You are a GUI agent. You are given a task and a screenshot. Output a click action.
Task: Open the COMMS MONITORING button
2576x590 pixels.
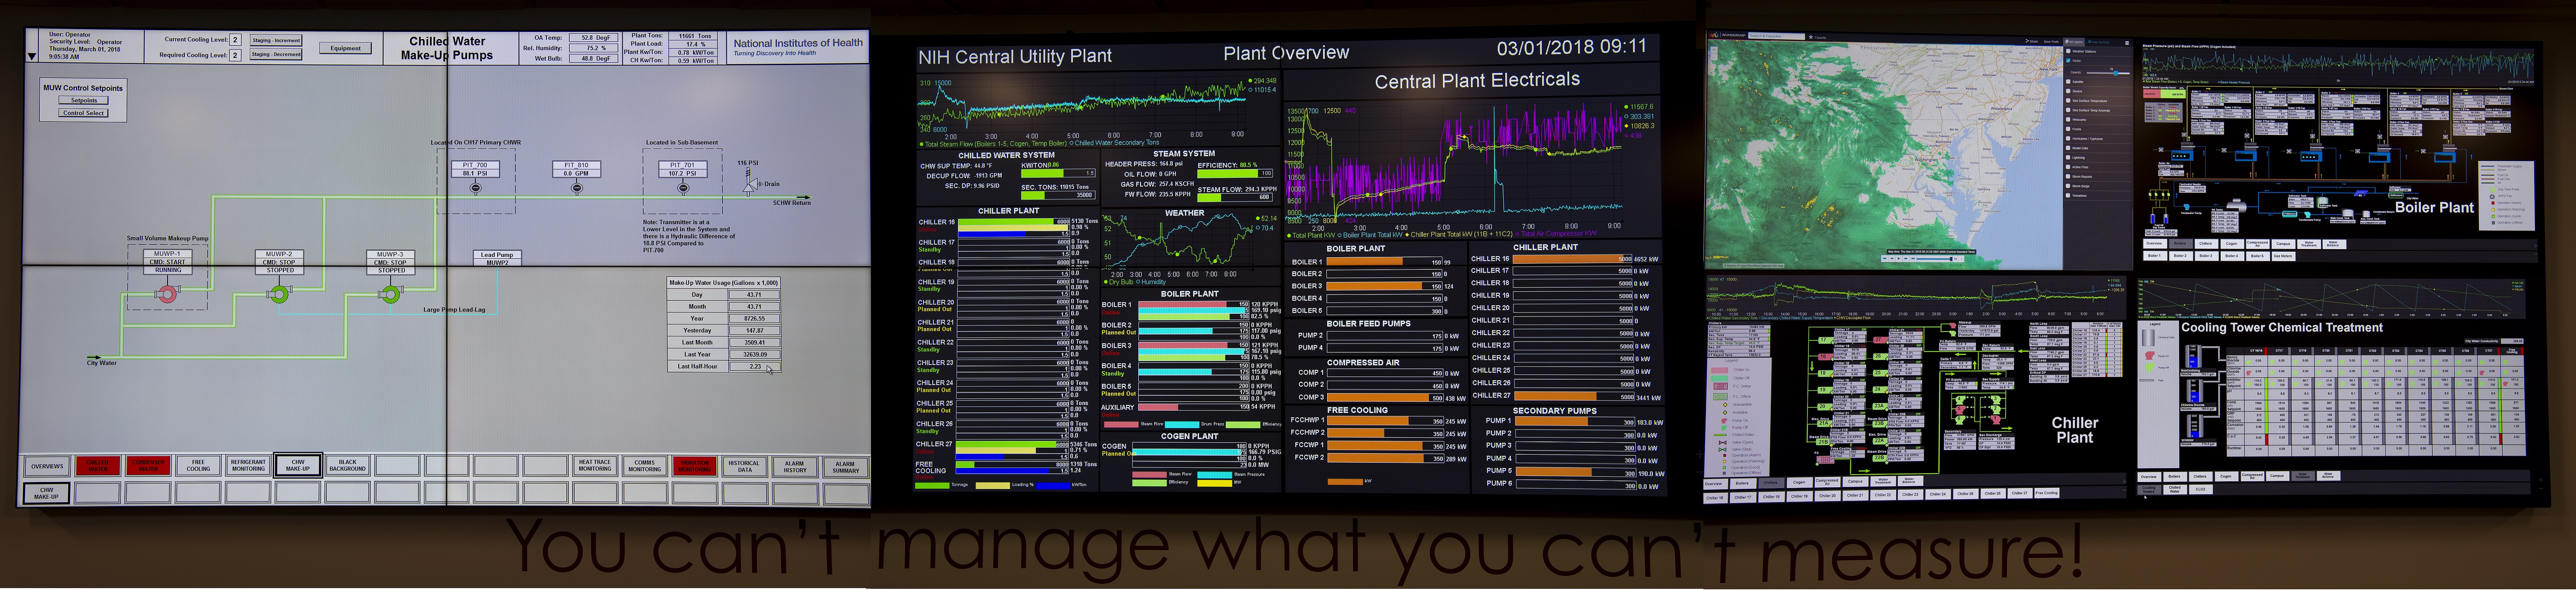pyautogui.click(x=645, y=466)
